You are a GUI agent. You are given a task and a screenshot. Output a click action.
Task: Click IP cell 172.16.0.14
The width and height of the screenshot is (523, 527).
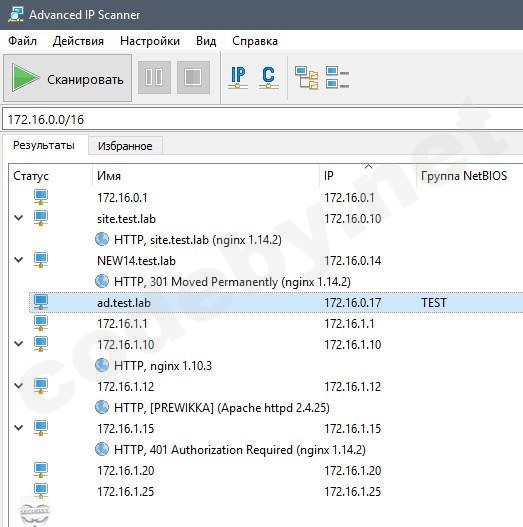pyautogui.click(x=352, y=261)
